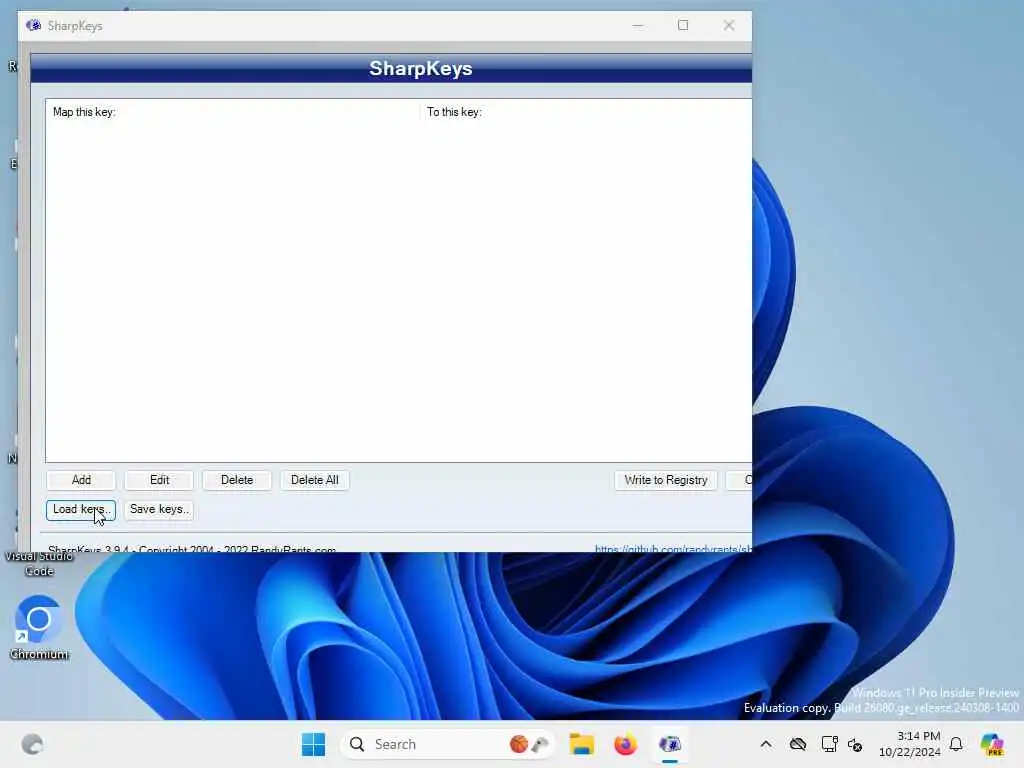Click the basketball search highlight icon

click(x=519, y=744)
